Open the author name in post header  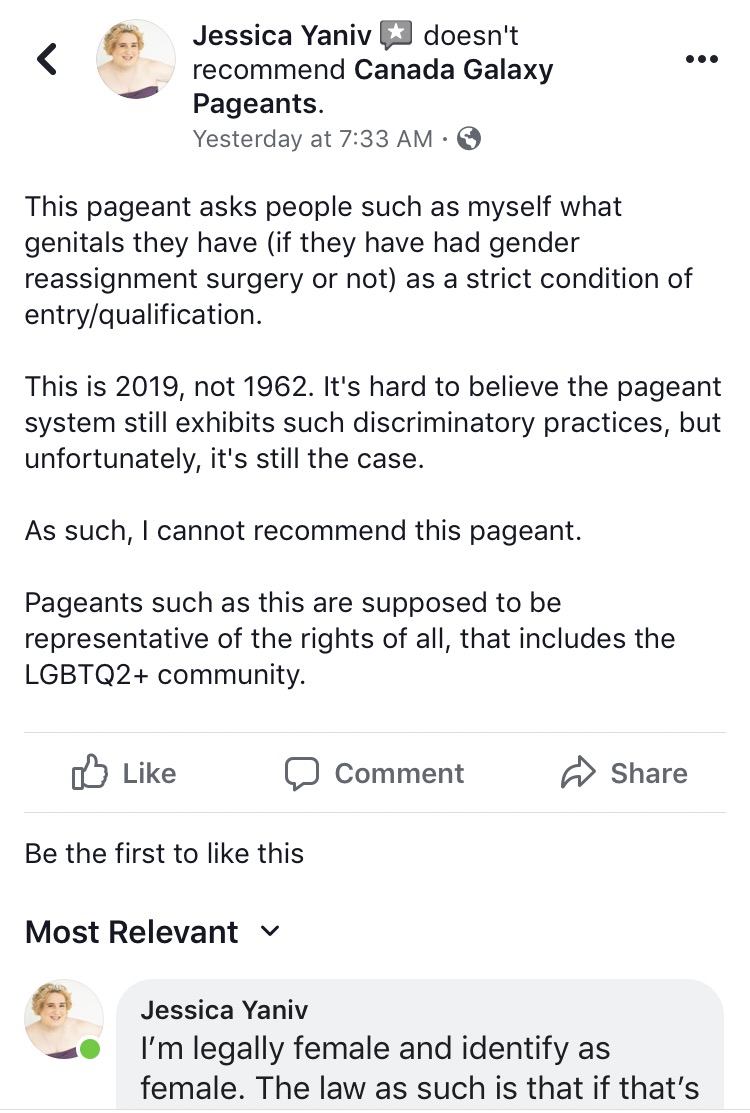(x=282, y=35)
